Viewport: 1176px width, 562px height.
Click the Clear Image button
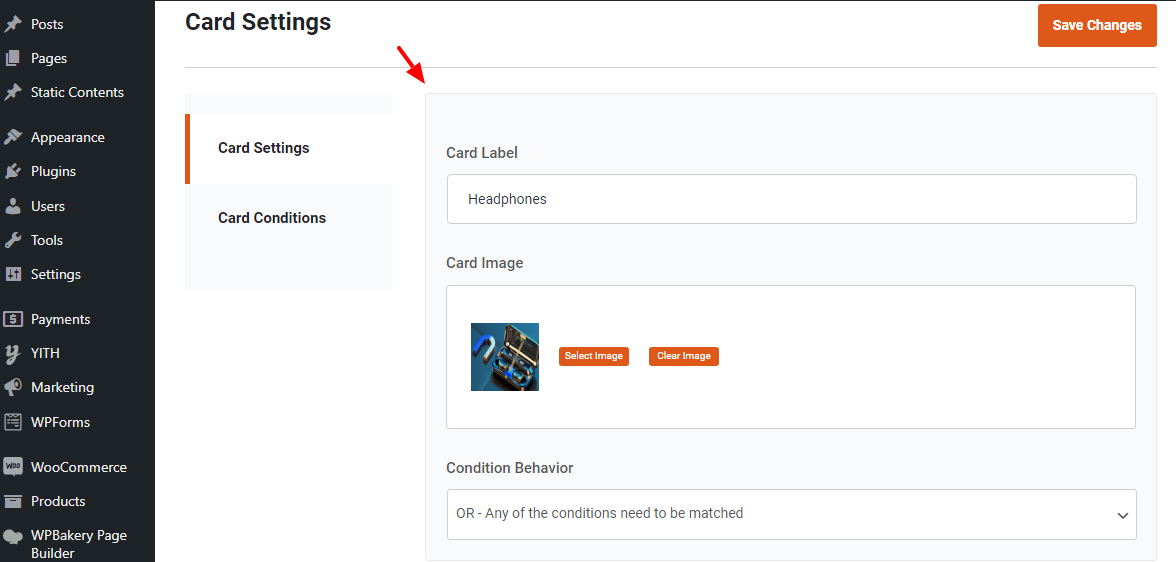(x=684, y=356)
